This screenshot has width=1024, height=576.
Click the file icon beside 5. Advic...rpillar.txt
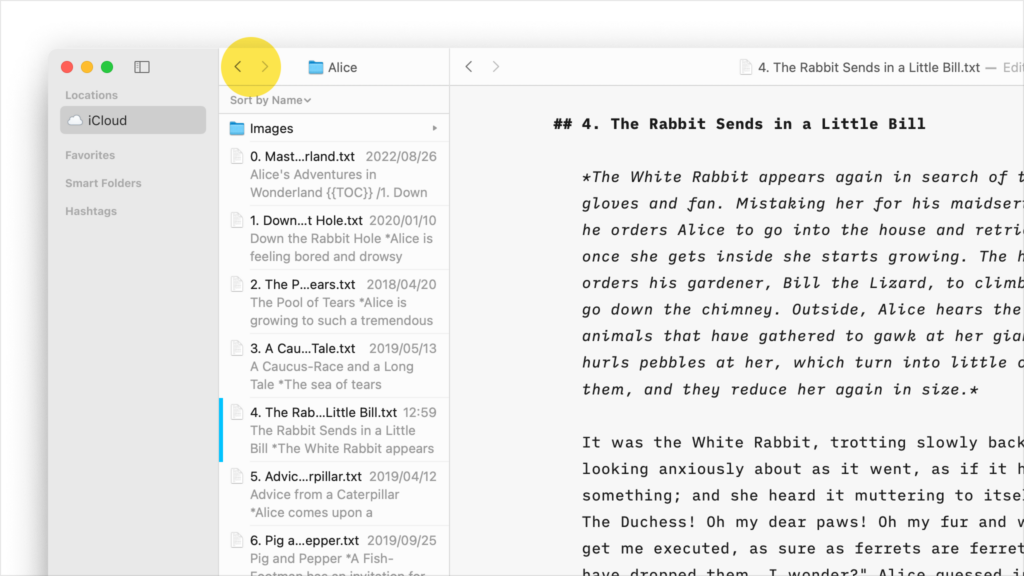(x=236, y=476)
